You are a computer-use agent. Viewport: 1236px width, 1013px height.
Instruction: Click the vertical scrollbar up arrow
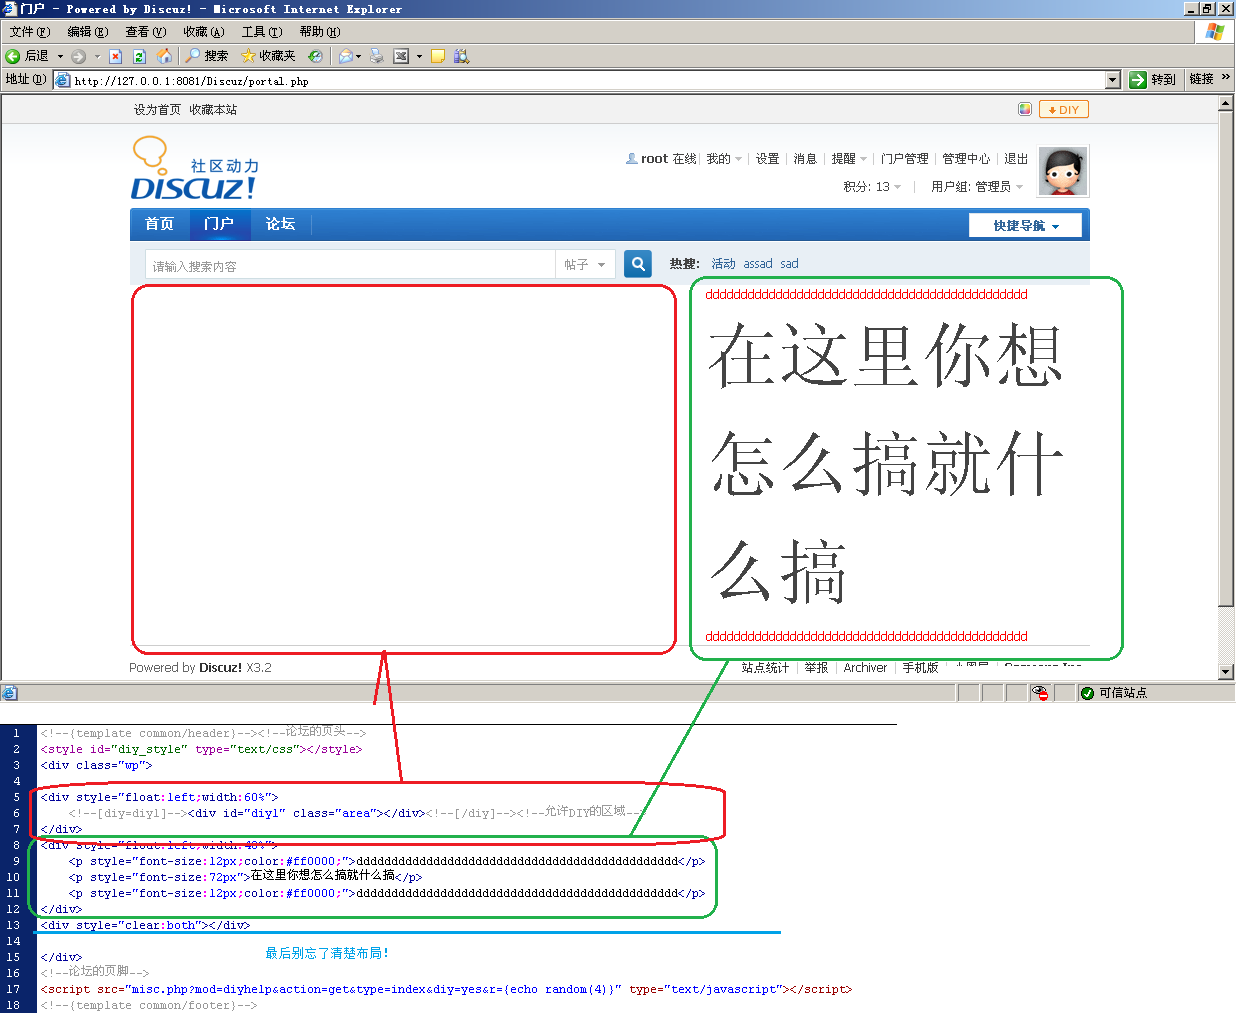click(1226, 104)
